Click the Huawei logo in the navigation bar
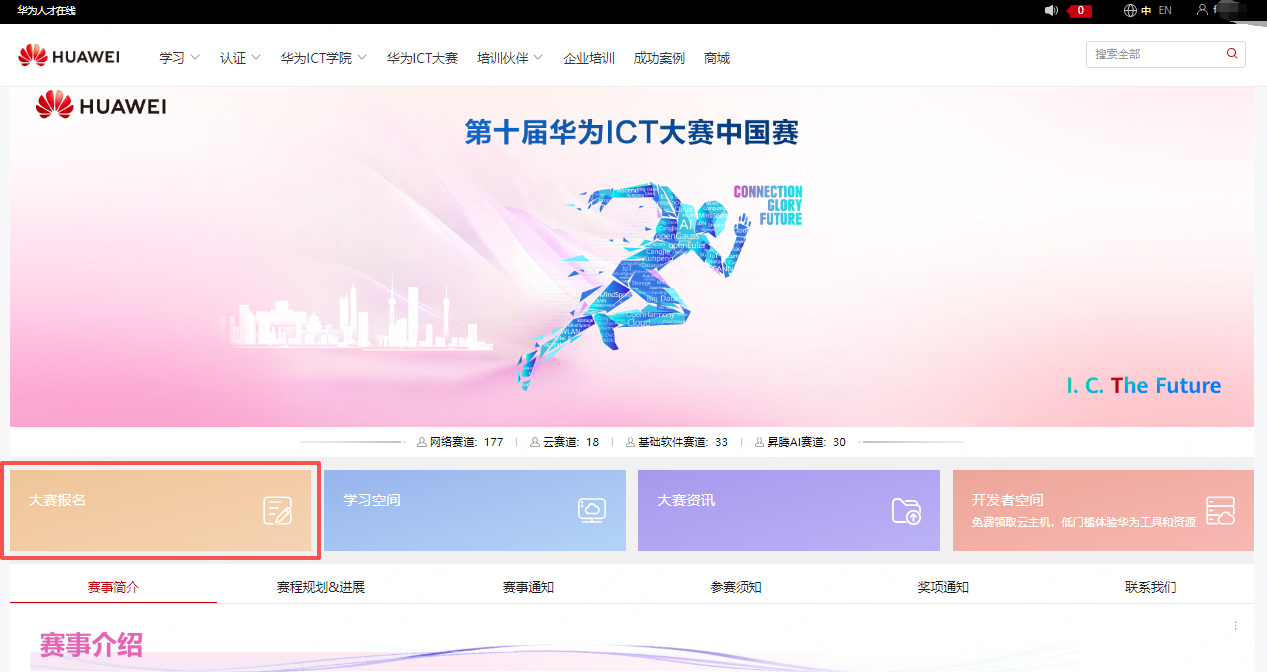1267x672 pixels. tap(68, 56)
